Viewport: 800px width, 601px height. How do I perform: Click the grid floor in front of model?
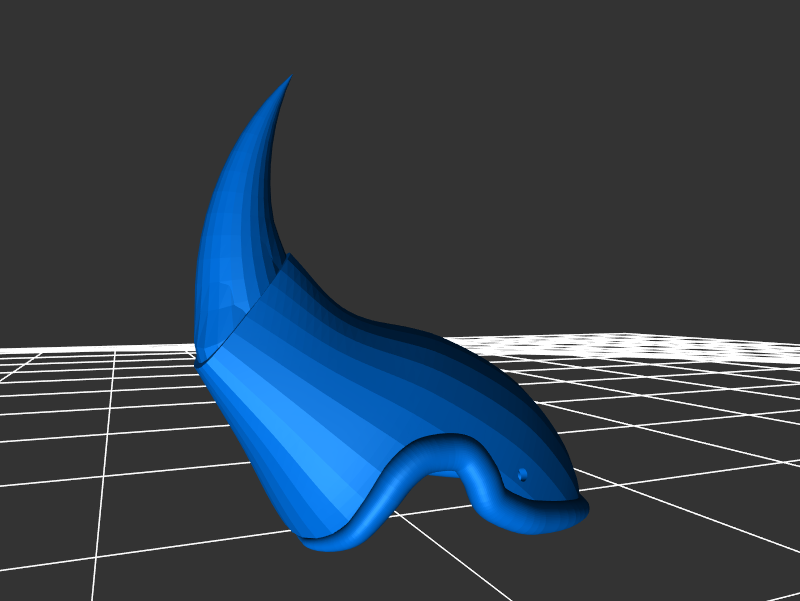(450, 570)
